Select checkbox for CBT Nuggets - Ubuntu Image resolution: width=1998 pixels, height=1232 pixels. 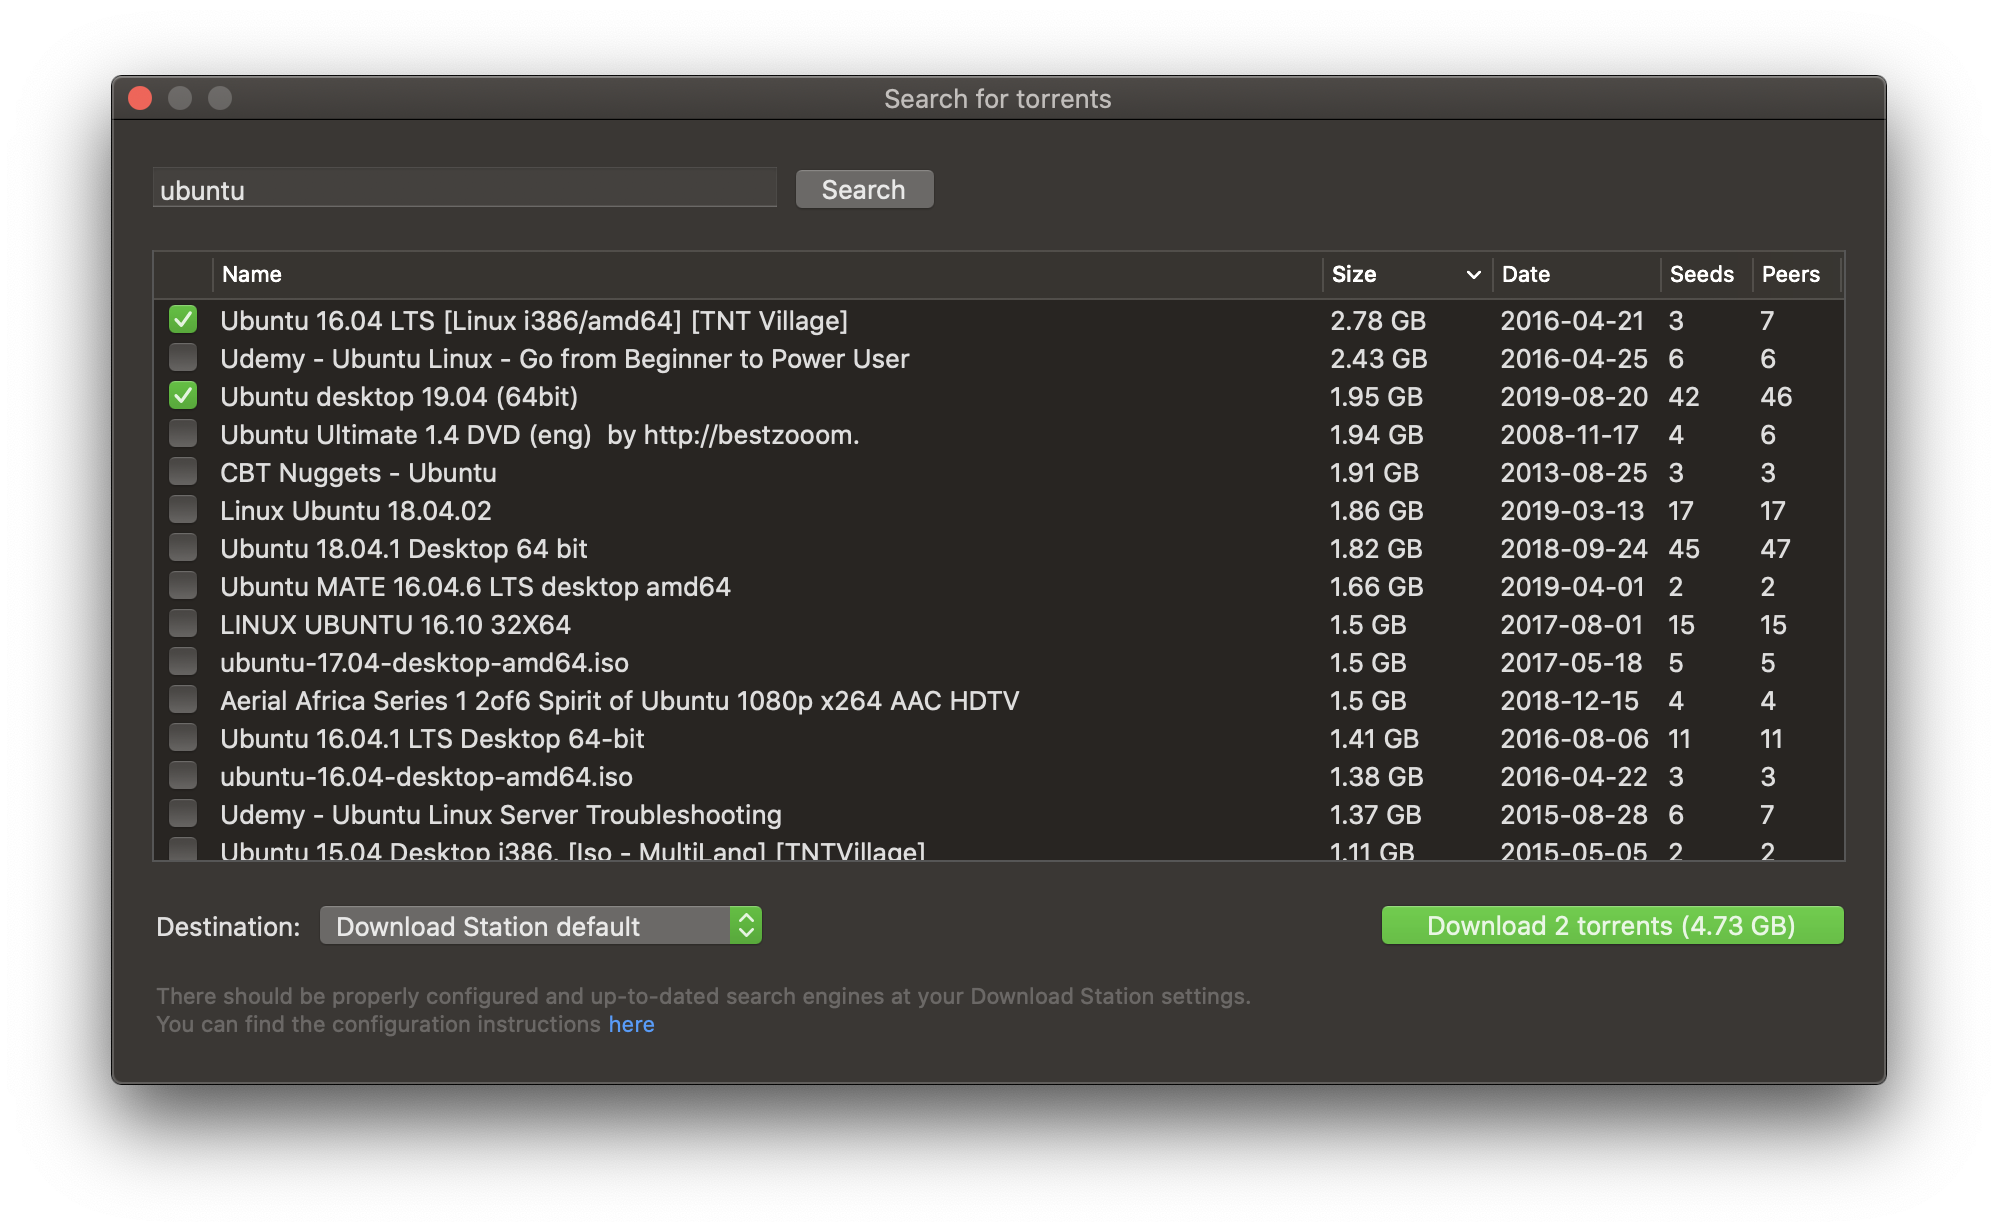[x=183, y=472]
